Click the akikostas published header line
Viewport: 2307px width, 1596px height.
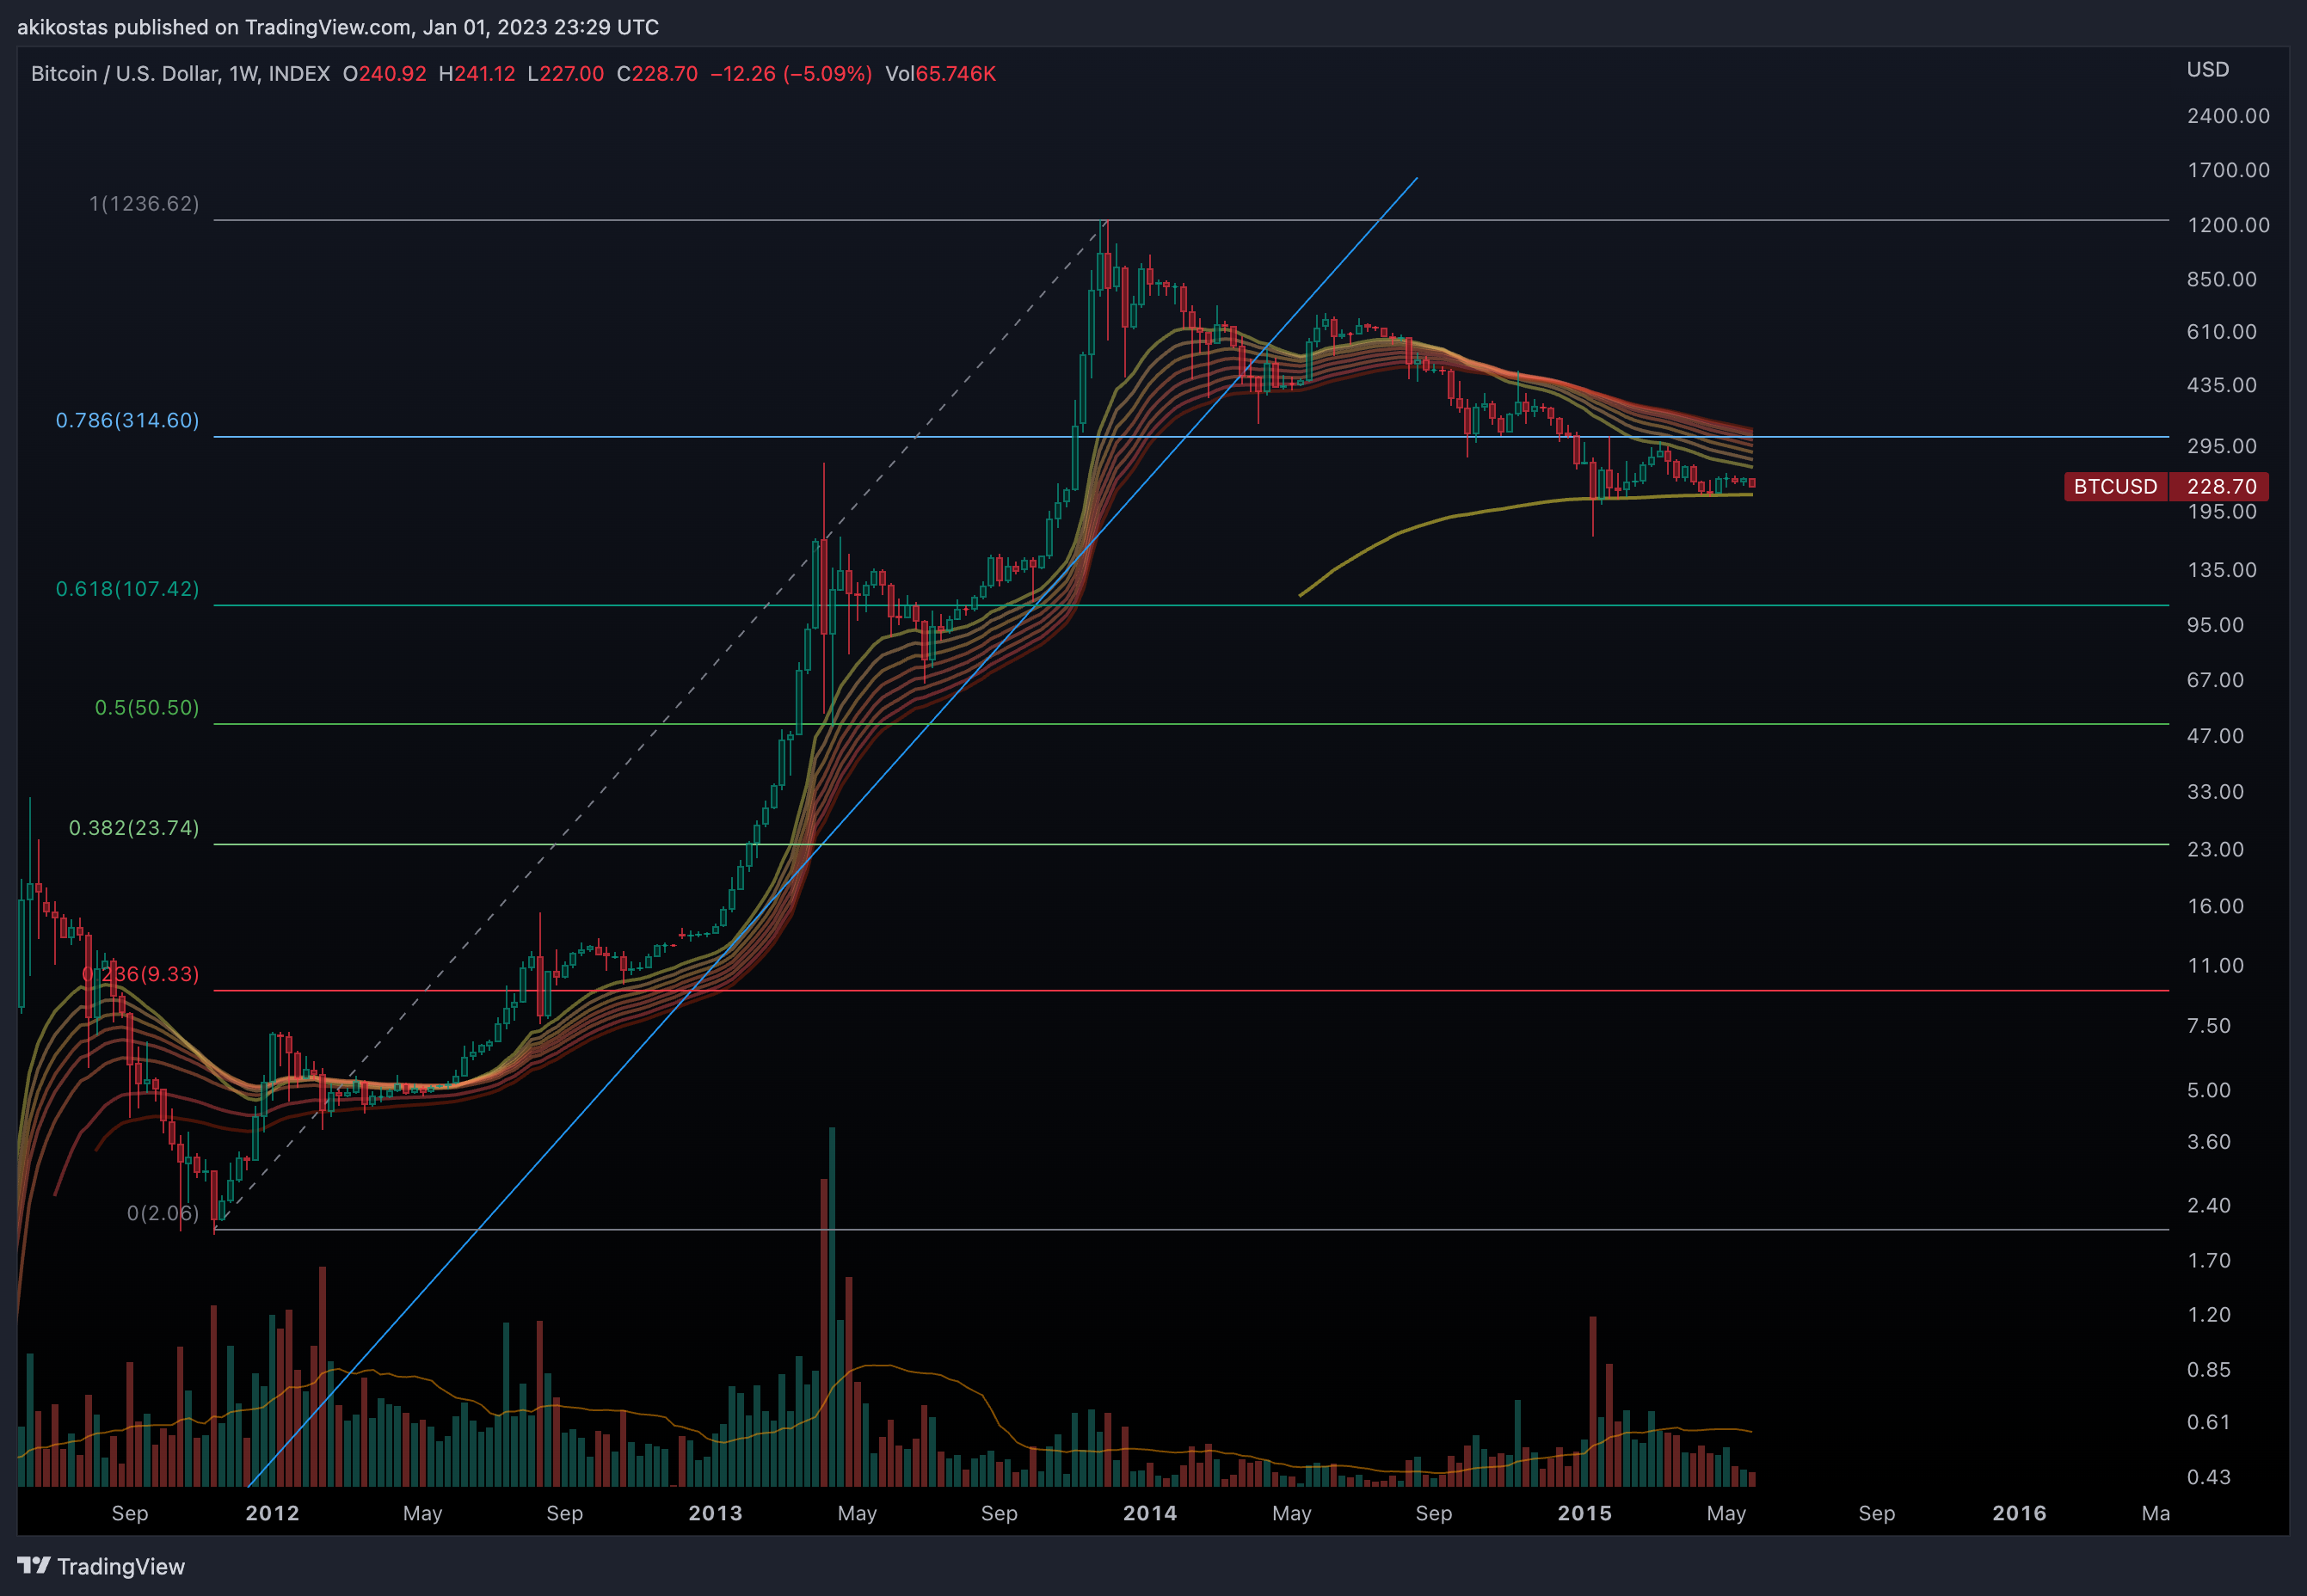(x=338, y=27)
